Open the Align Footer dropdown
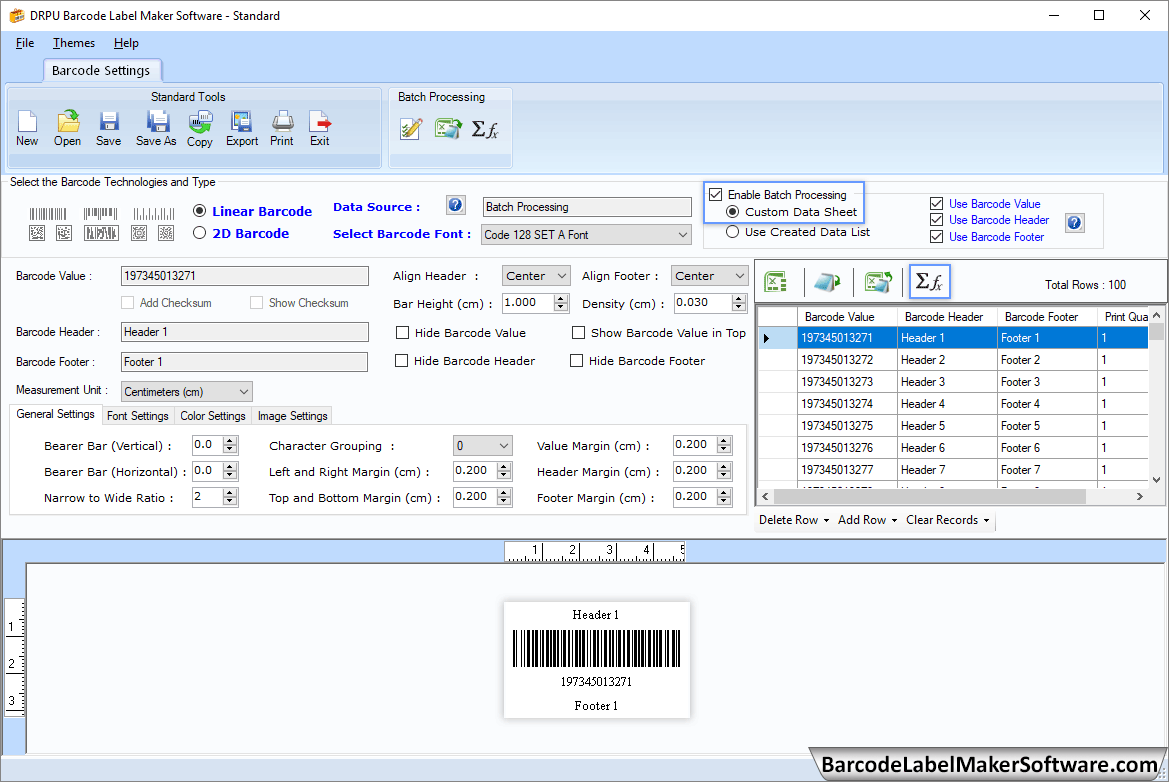 [x=709, y=276]
